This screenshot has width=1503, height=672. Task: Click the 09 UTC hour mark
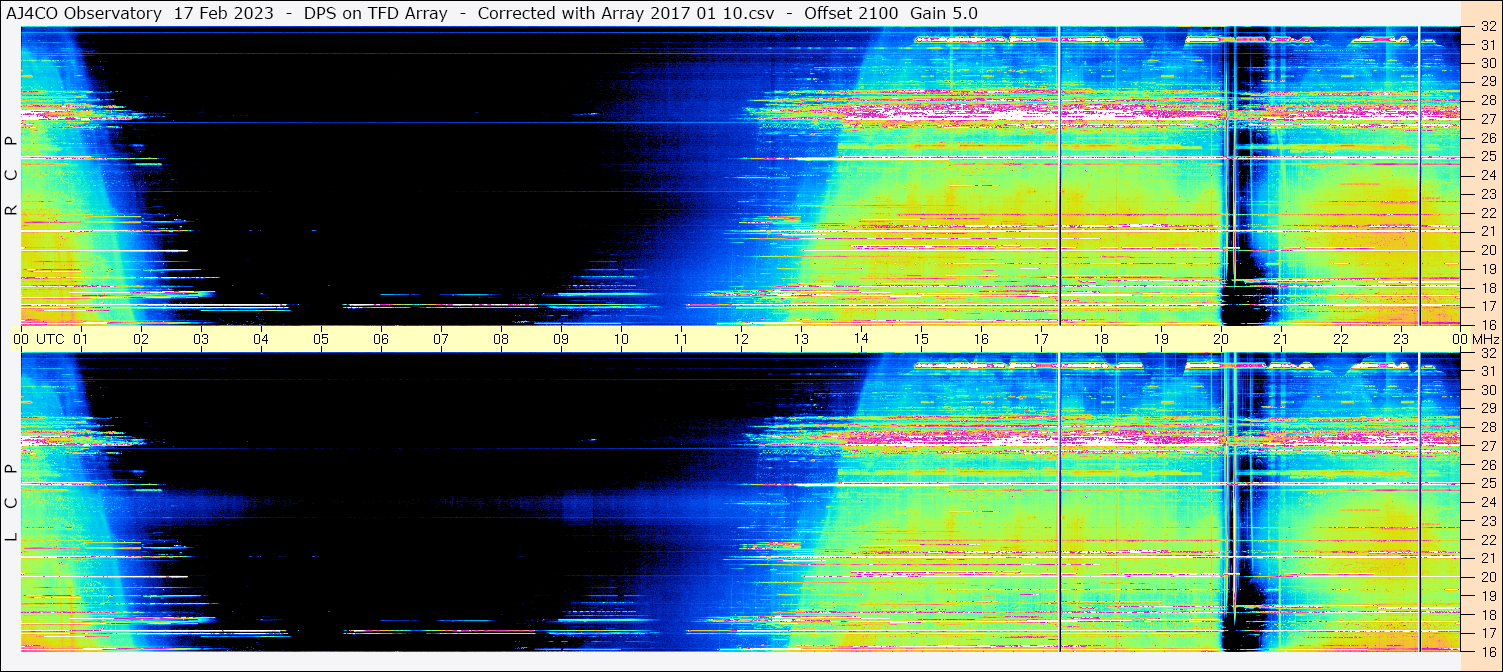[561, 339]
